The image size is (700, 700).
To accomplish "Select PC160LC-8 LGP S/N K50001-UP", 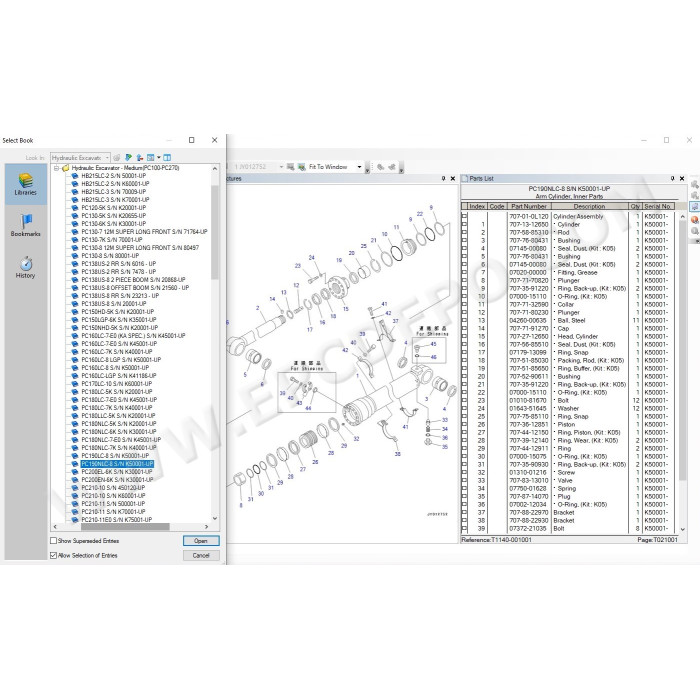I will pos(121,360).
